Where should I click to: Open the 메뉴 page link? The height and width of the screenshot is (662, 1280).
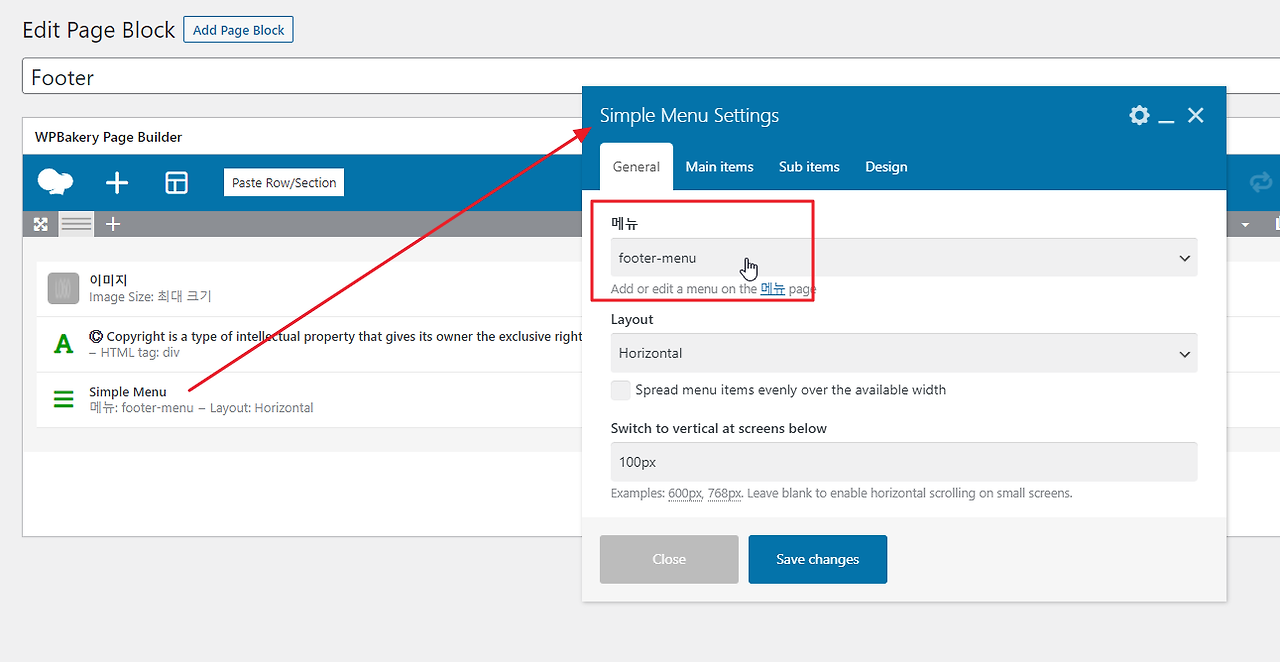772,288
